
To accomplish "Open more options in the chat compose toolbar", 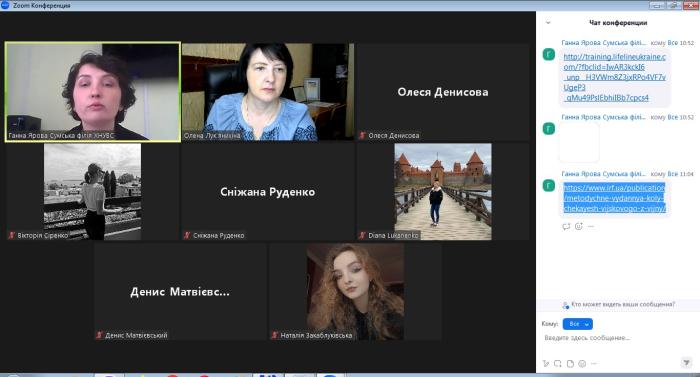I will click(x=594, y=364).
